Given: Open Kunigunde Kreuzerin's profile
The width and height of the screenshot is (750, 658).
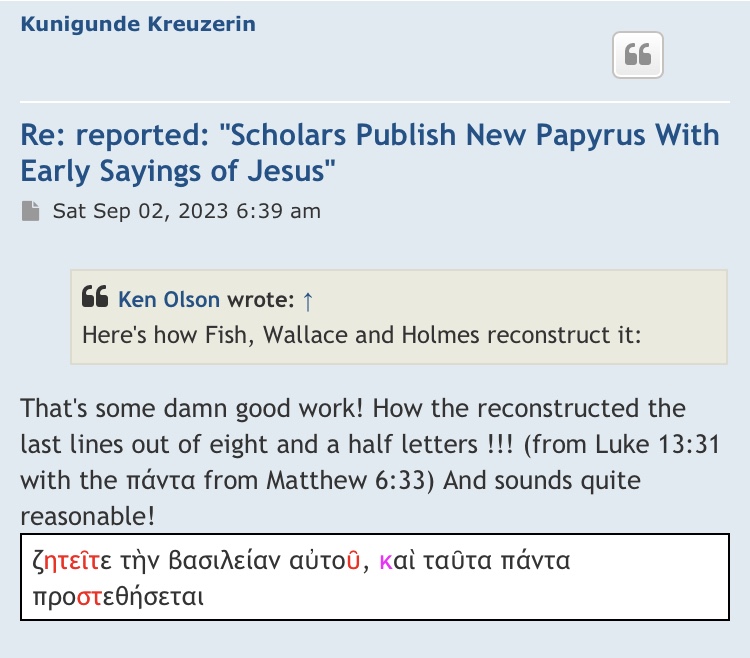Looking at the screenshot, I should (x=138, y=23).
